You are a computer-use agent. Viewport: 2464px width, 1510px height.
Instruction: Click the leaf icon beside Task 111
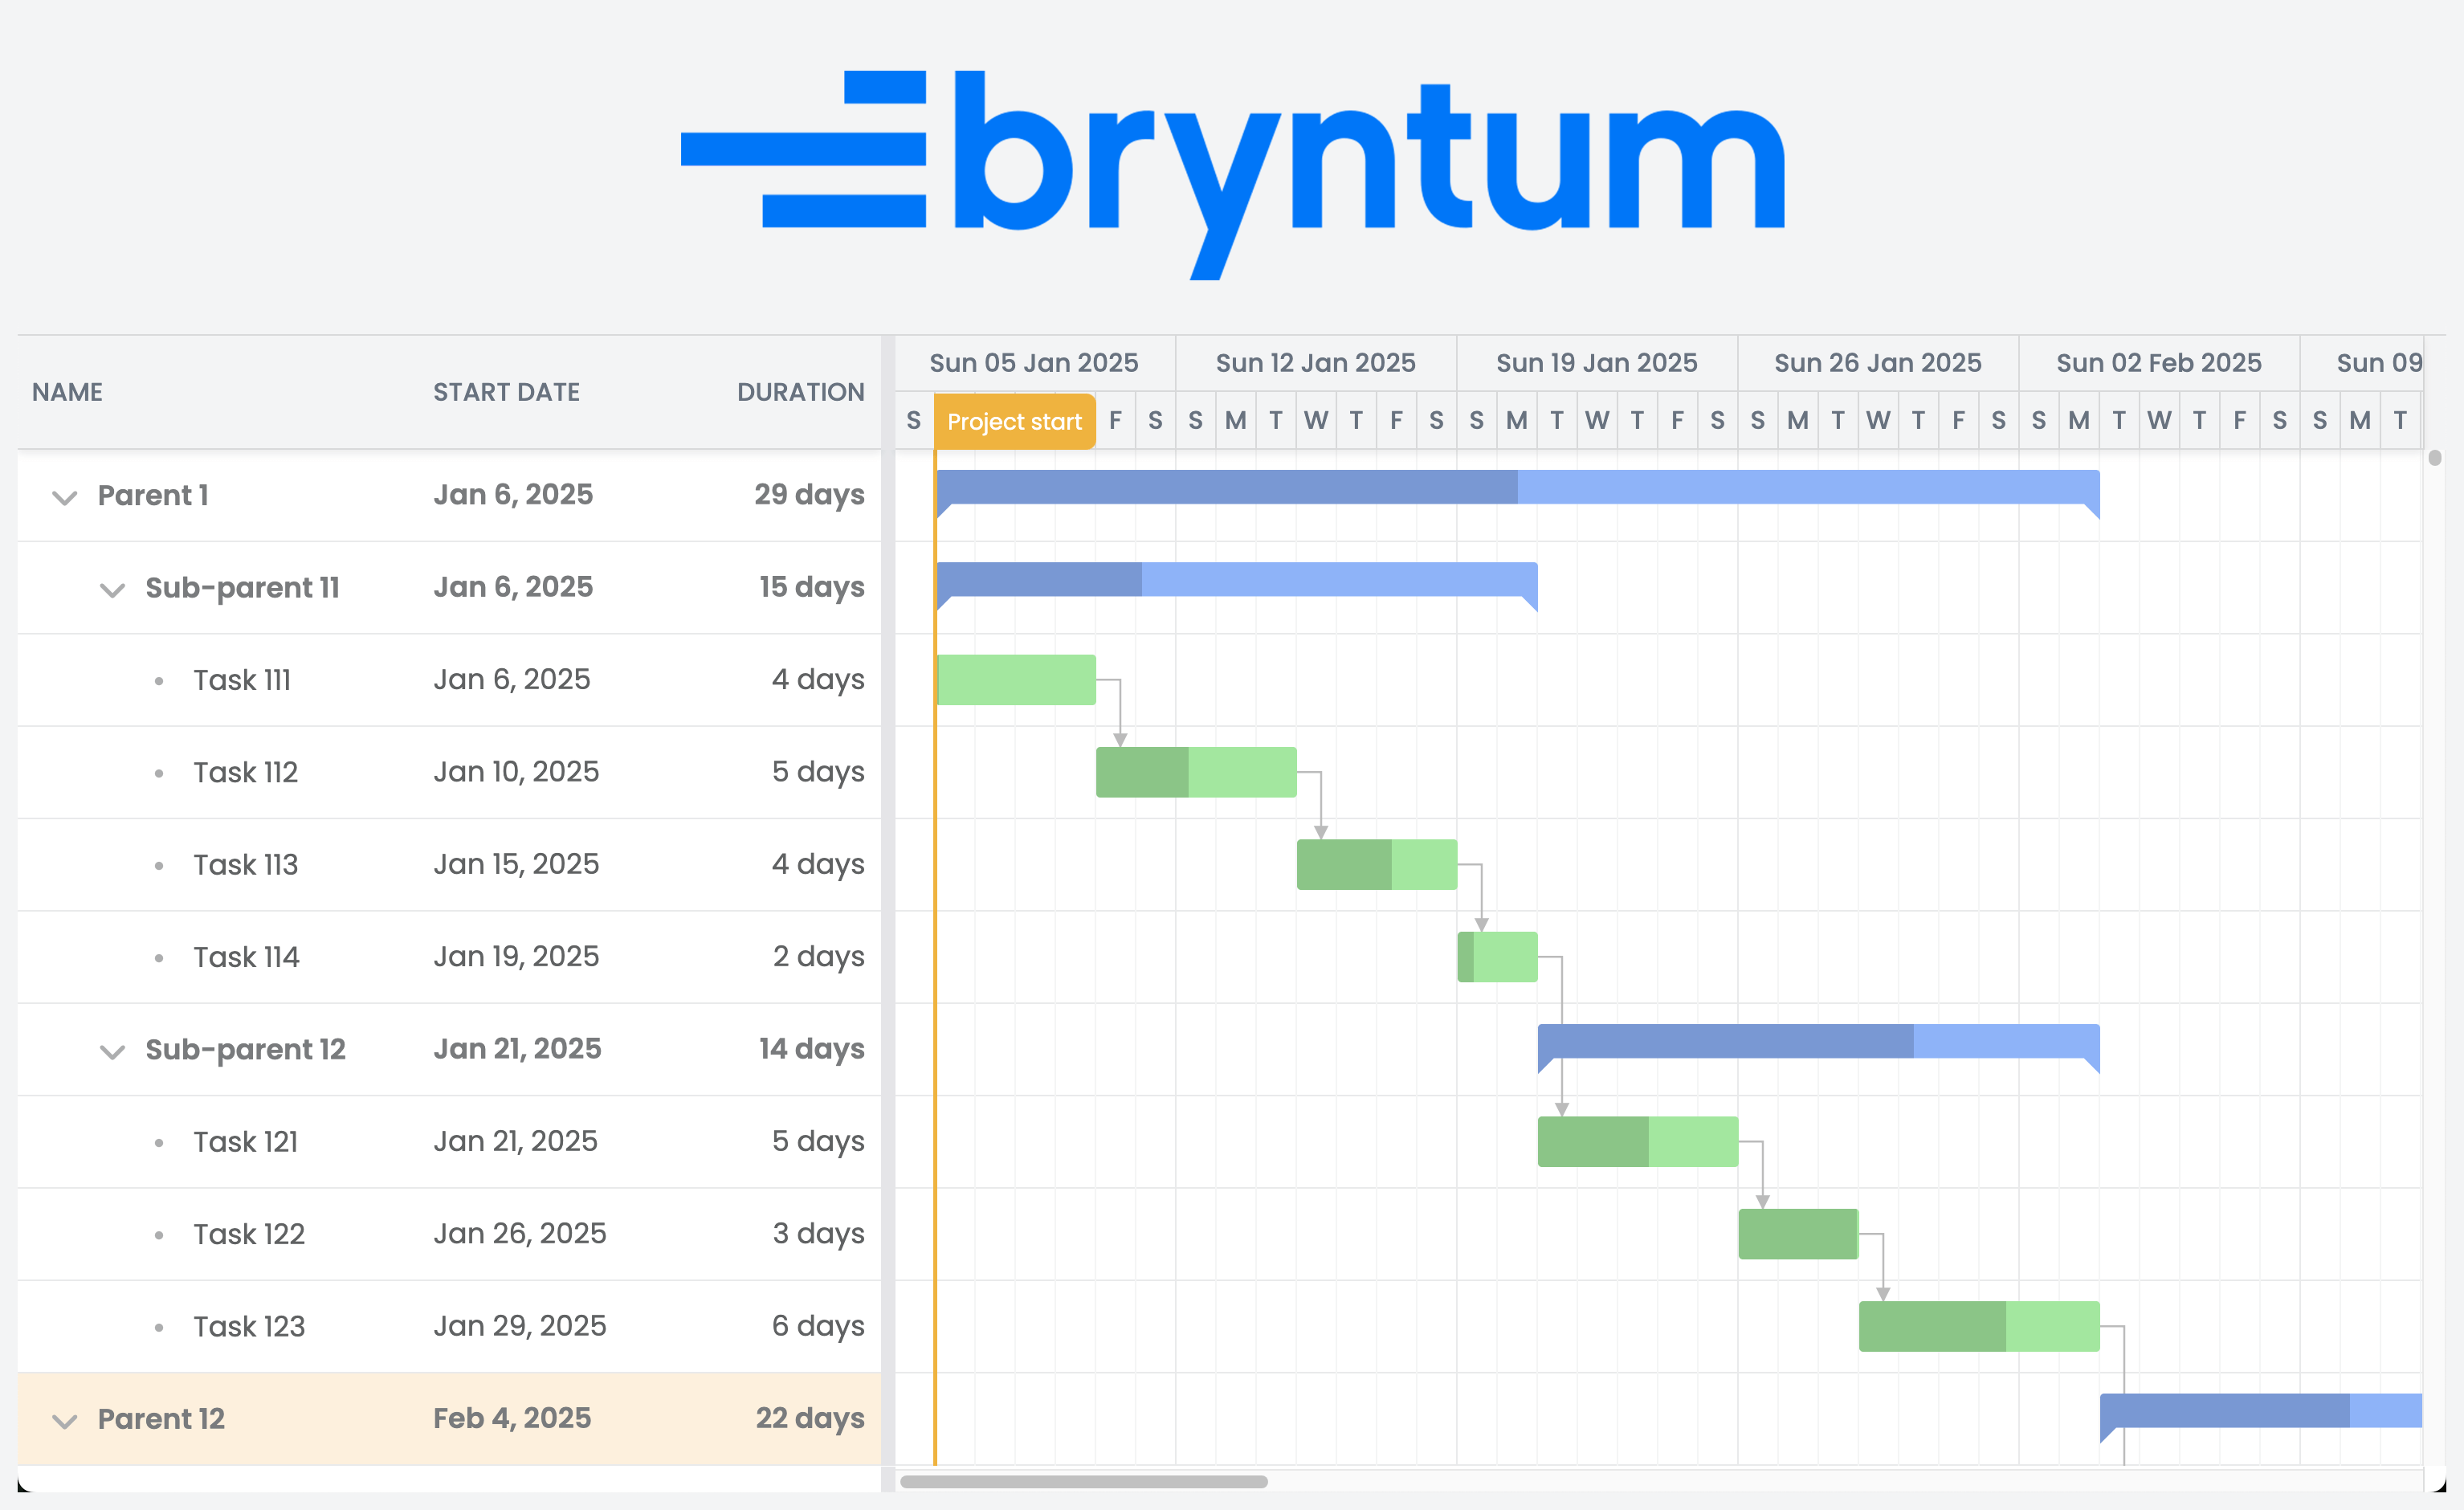pyautogui.click(x=160, y=680)
